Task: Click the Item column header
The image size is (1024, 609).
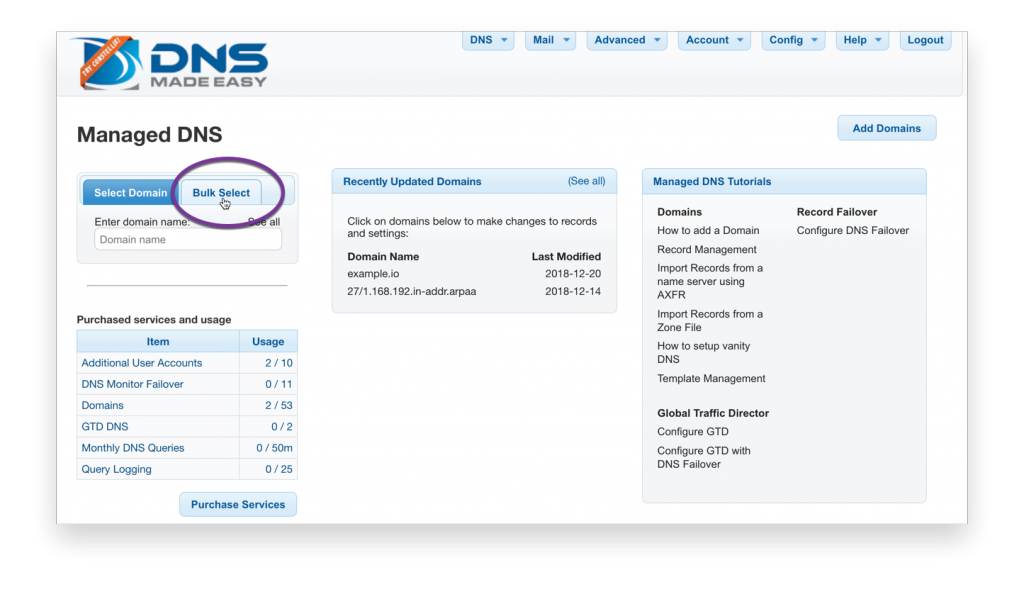Action: pos(157,341)
